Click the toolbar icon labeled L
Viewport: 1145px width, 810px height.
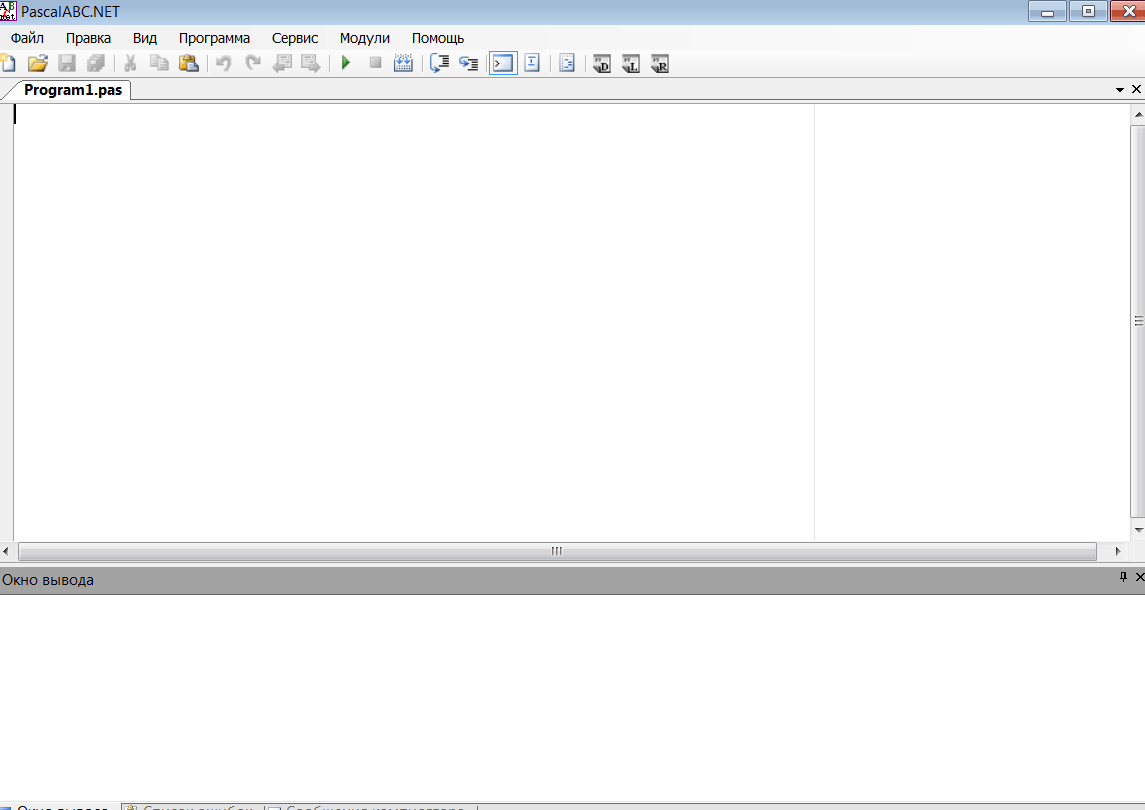[631, 64]
